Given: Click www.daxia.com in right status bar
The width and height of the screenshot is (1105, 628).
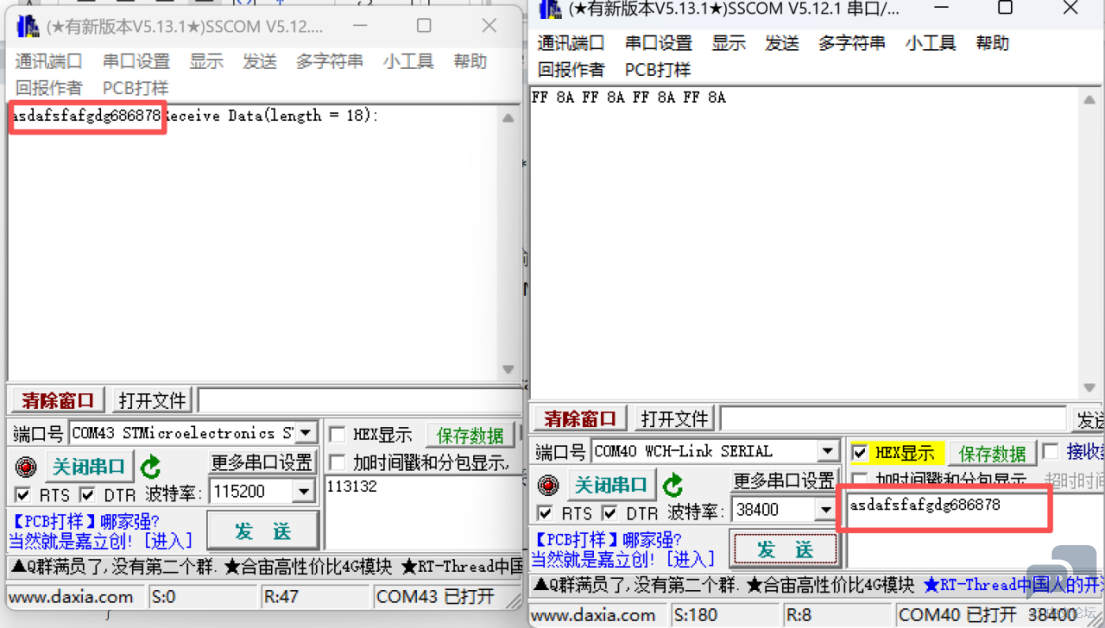Looking at the screenshot, I should click(x=593, y=615).
